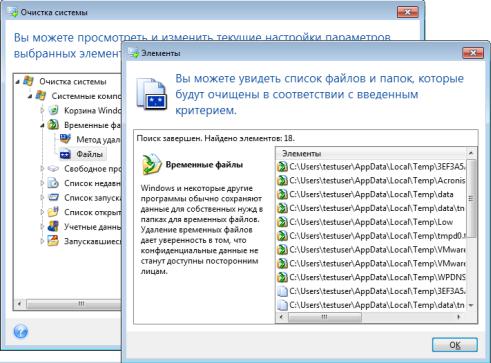Click the Поиск завершен status text
491x363 pixels.
215,138
